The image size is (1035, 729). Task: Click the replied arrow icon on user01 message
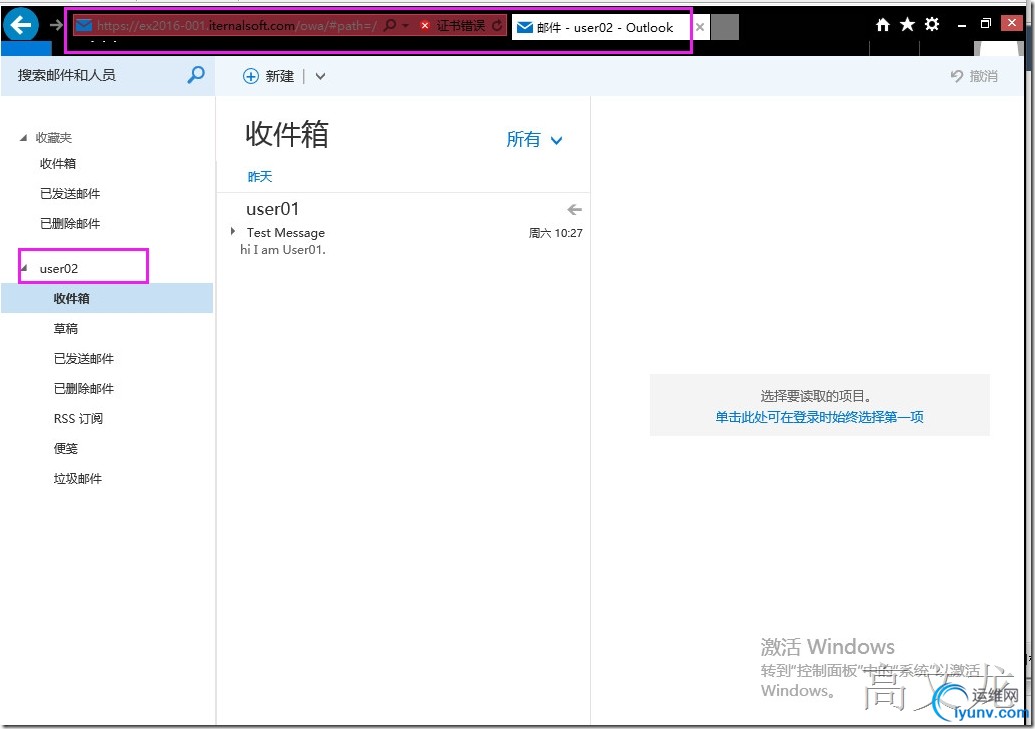pyautogui.click(x=574, y=209)
